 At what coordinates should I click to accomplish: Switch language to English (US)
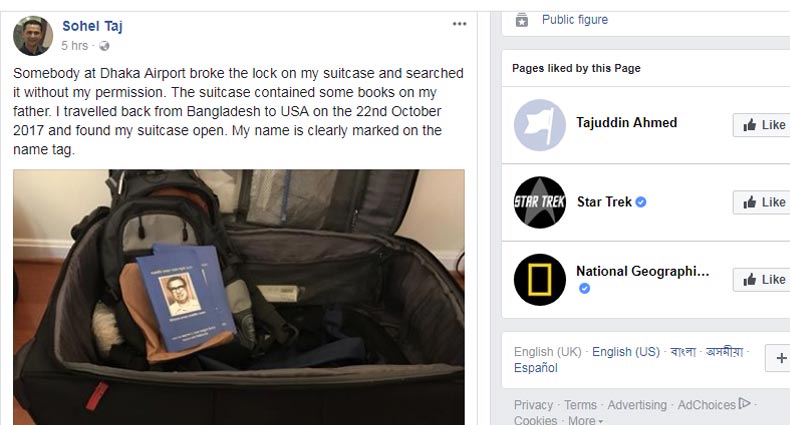click(x=626, y=351)
